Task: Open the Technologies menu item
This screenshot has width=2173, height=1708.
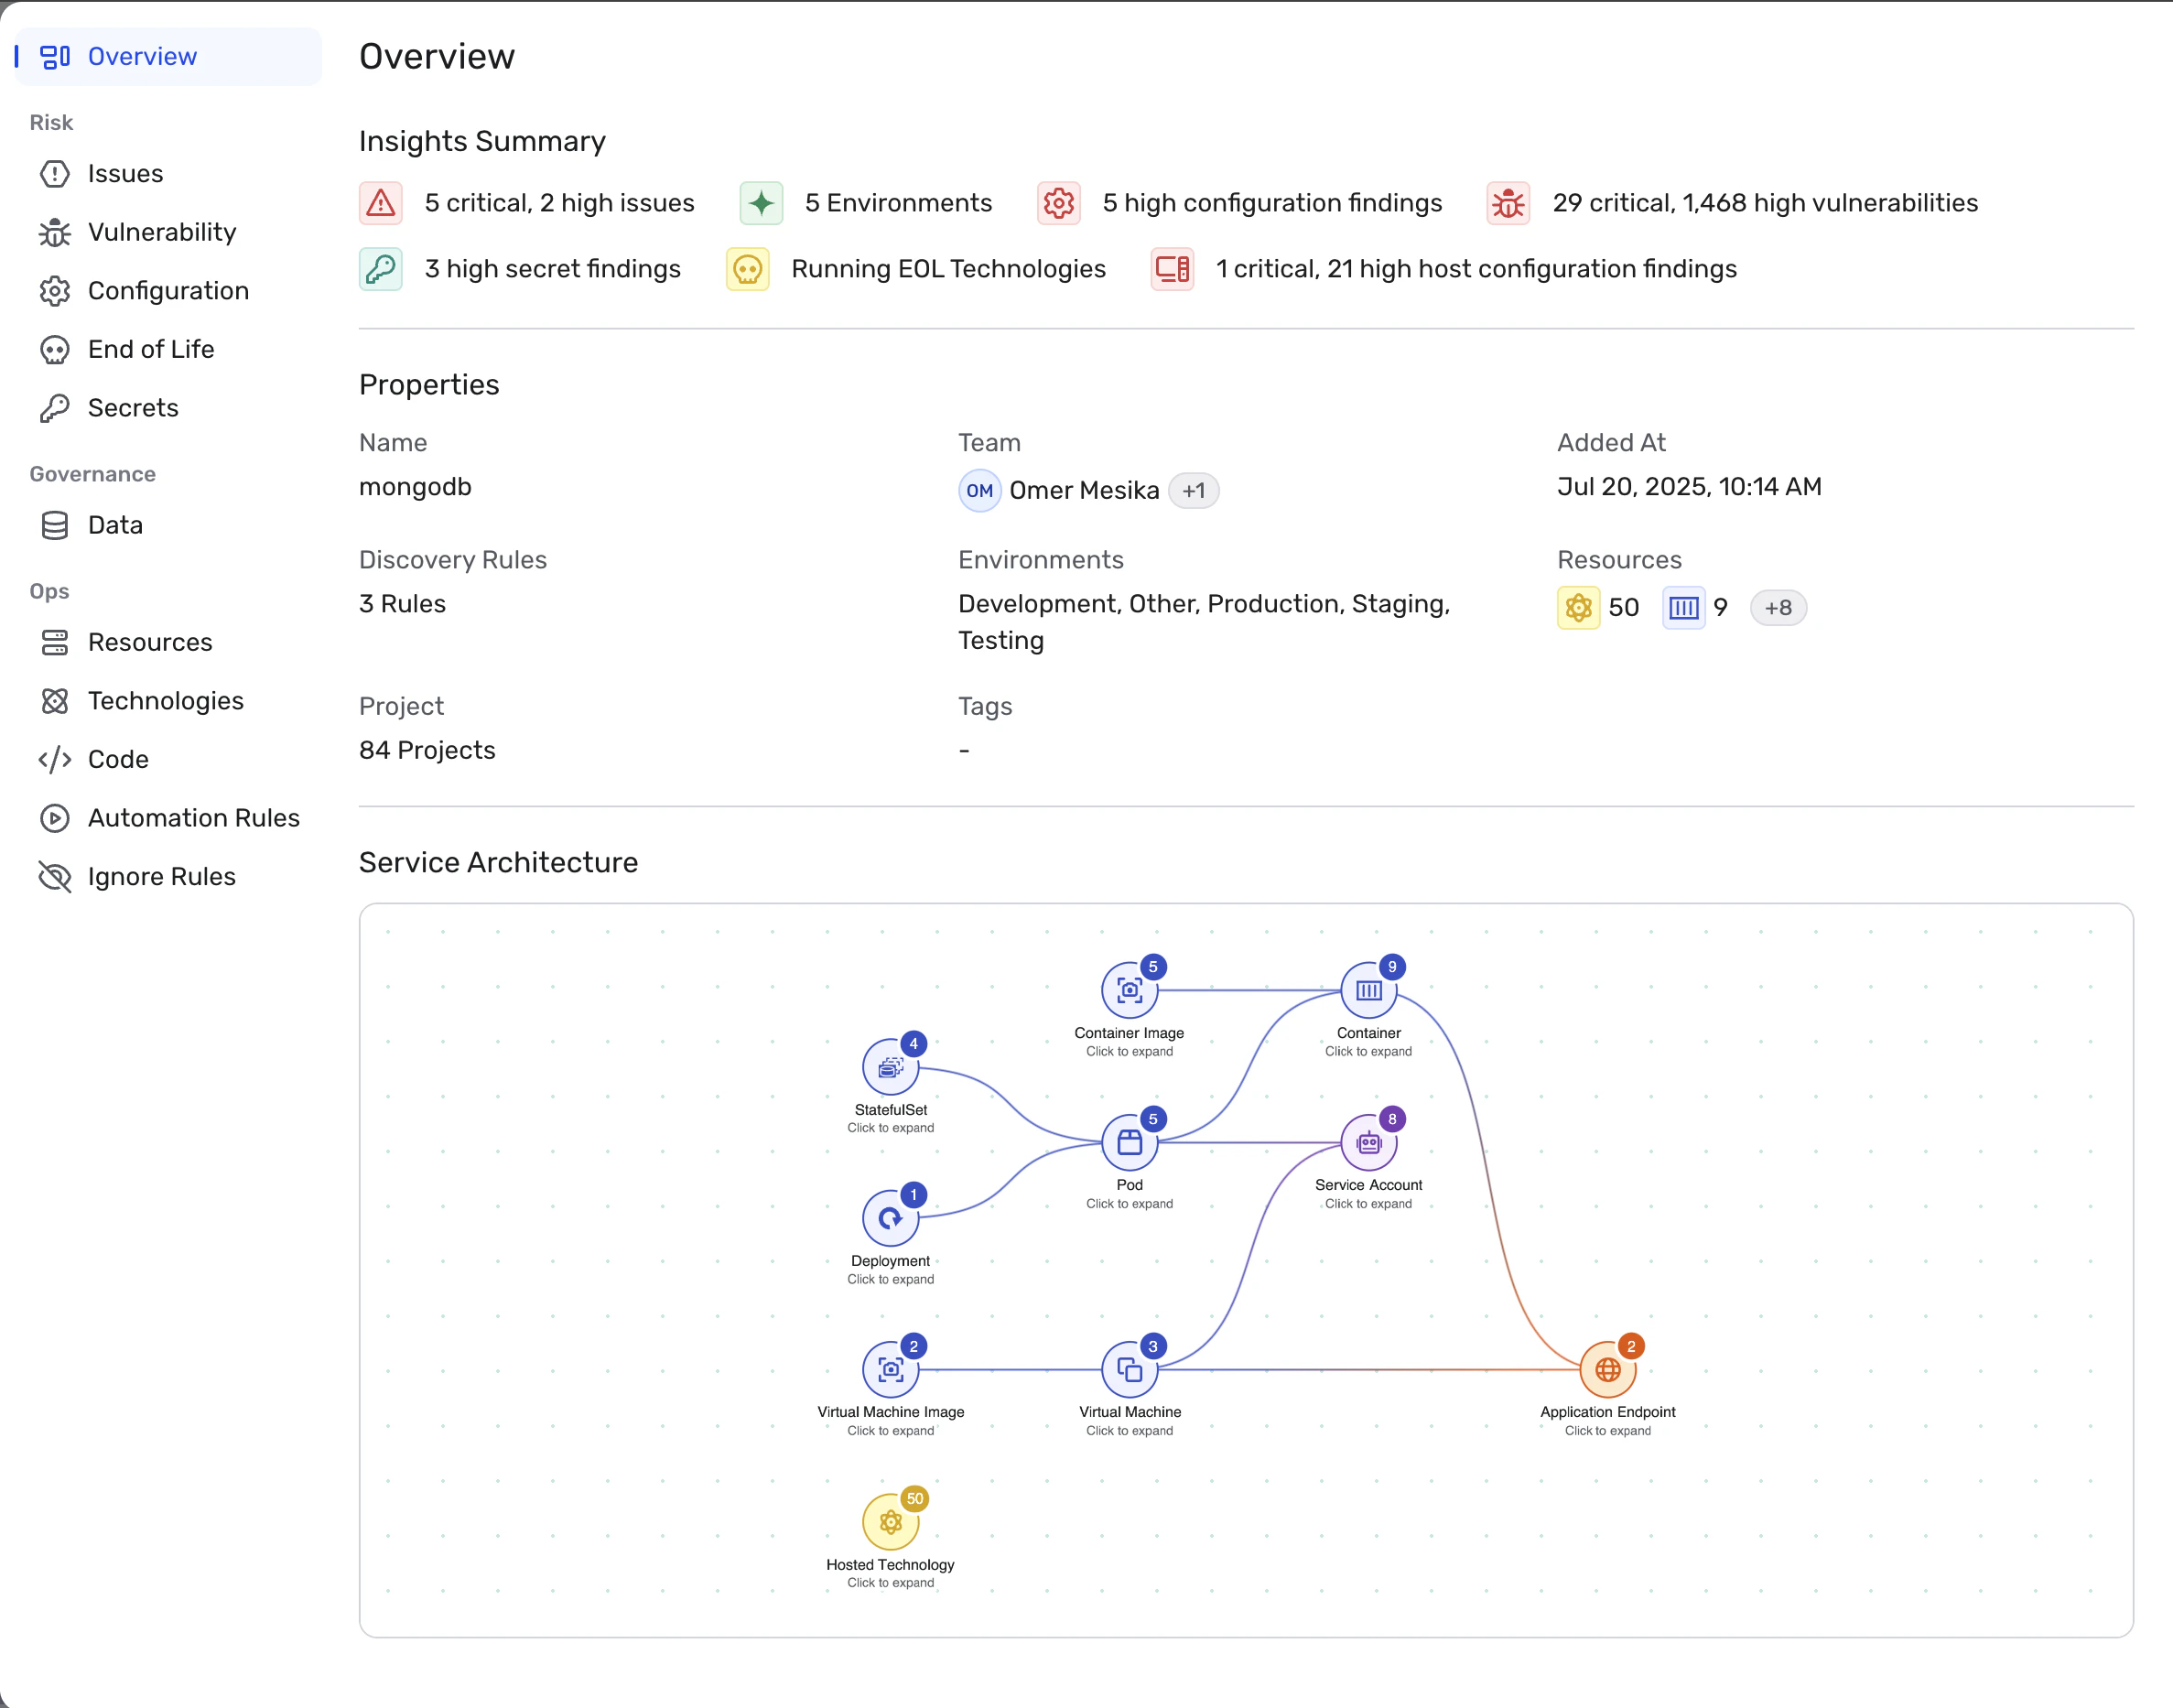Action: (x=165, y=701)
